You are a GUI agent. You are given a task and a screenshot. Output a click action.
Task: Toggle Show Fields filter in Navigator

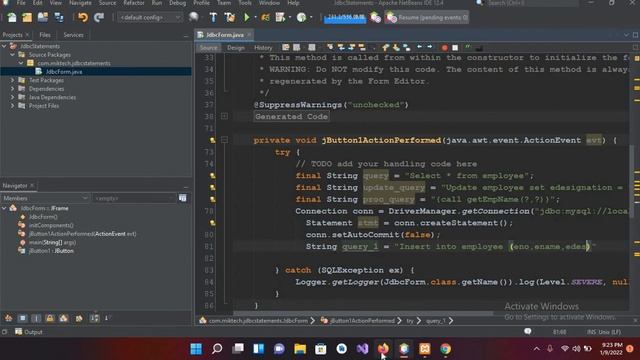coord(22,318)
